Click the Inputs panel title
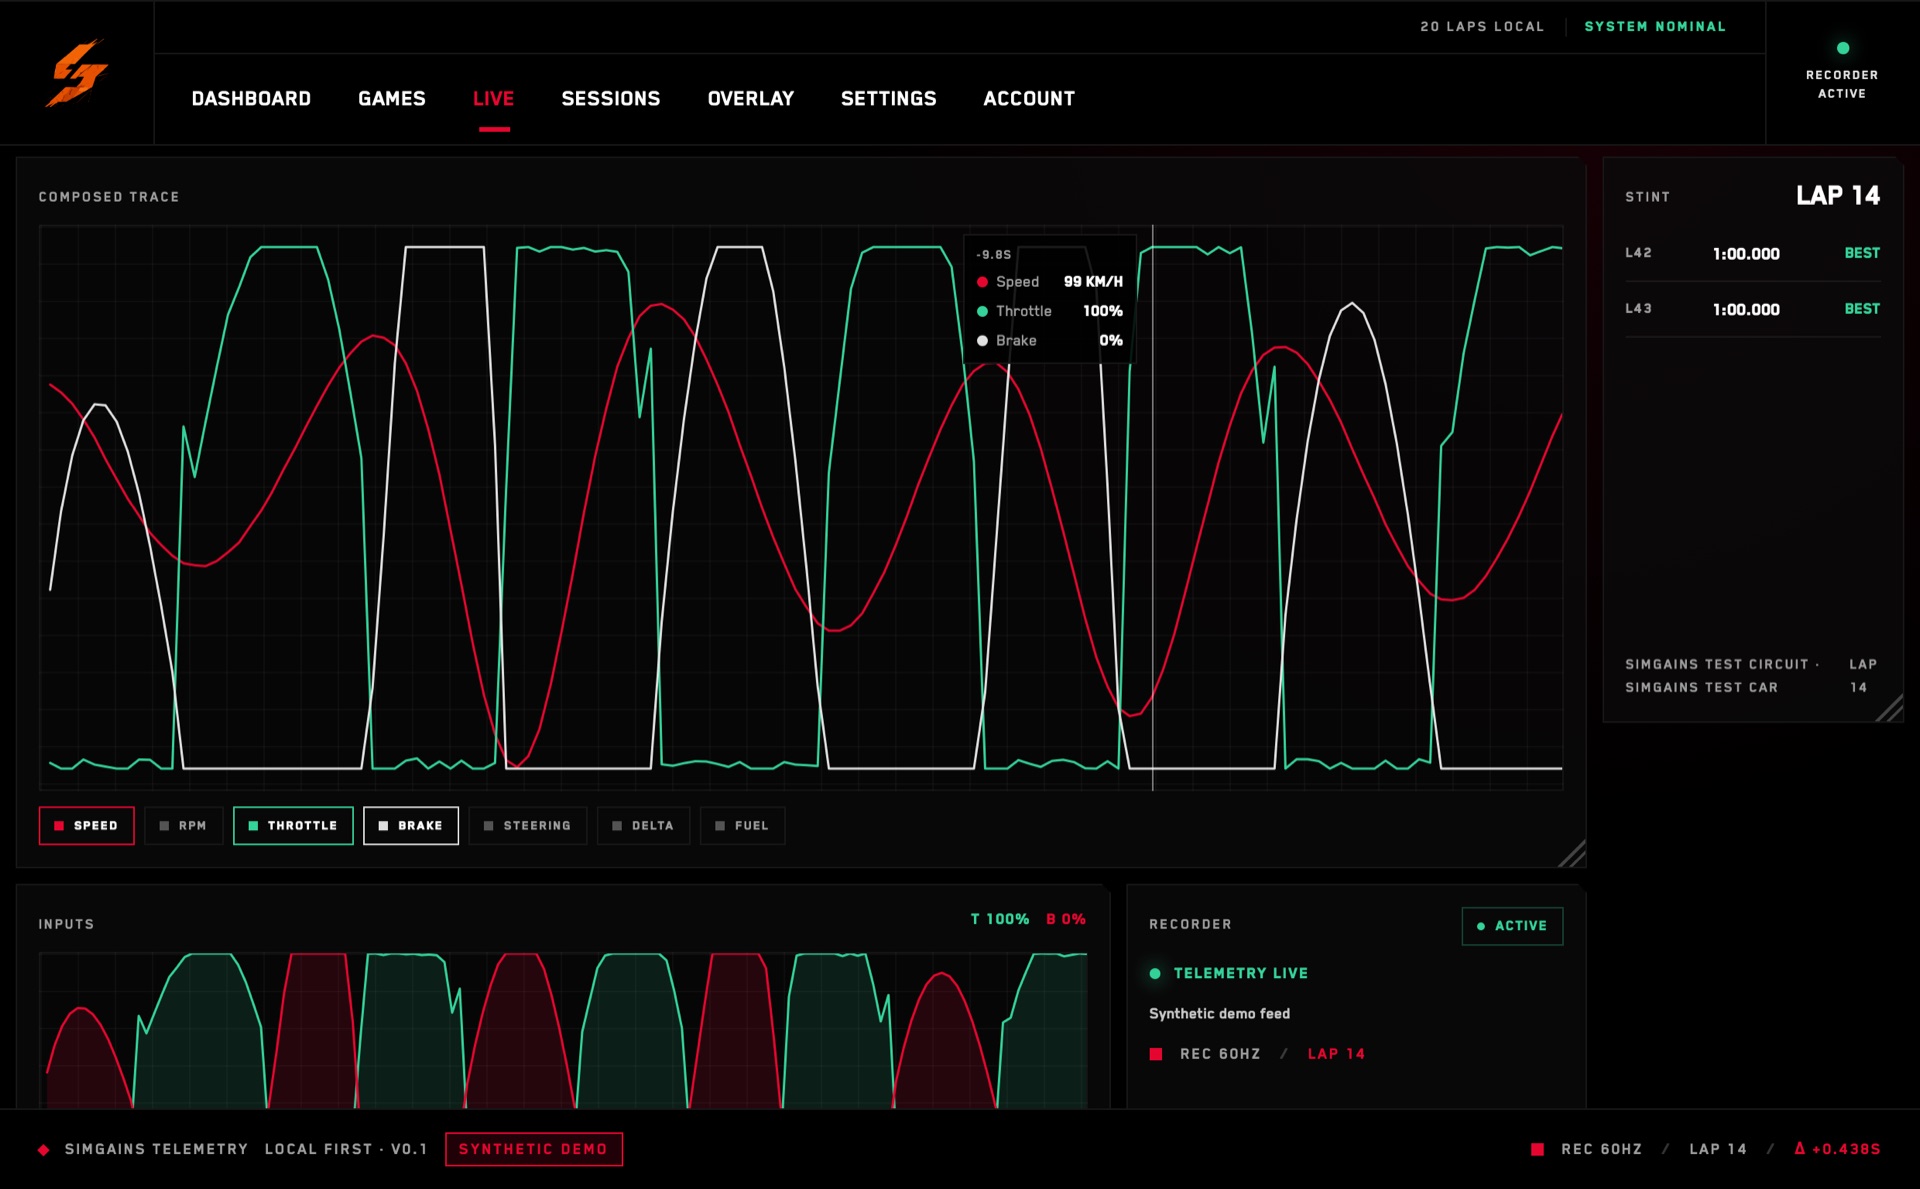The image size is (1920, 1189). coord(66,924)
